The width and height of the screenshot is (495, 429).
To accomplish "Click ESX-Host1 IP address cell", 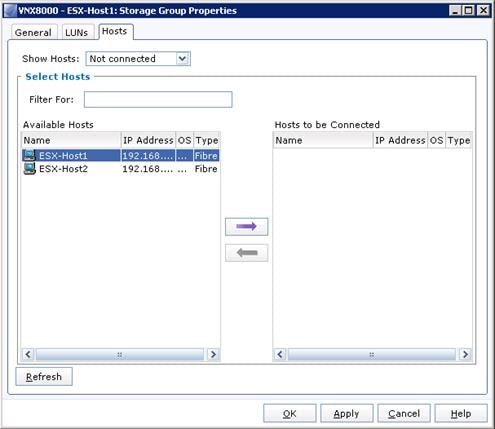I will point(148,156).
